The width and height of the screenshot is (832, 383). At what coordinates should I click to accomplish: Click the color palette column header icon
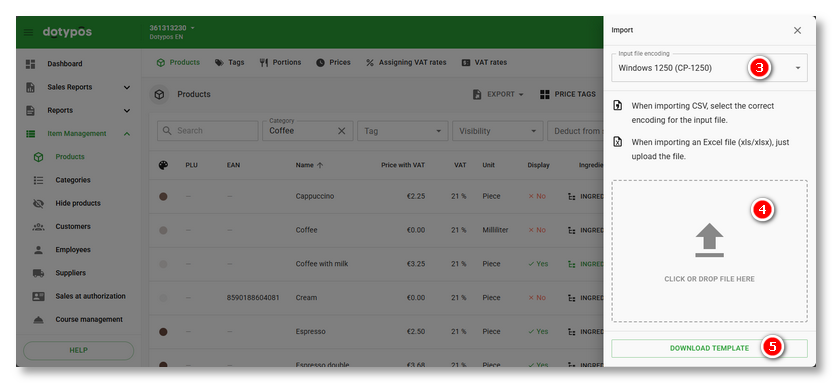pyautogui.click(x=163, y=165)
